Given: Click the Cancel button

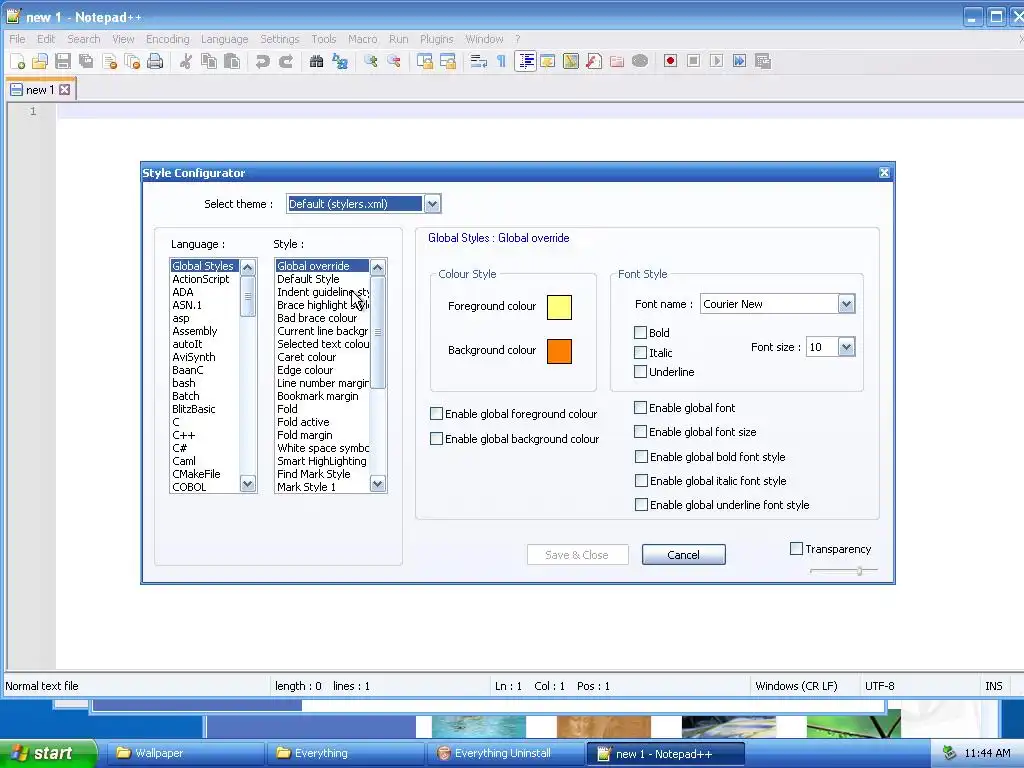Looking at the screenshot, I should tap(683, 554).
